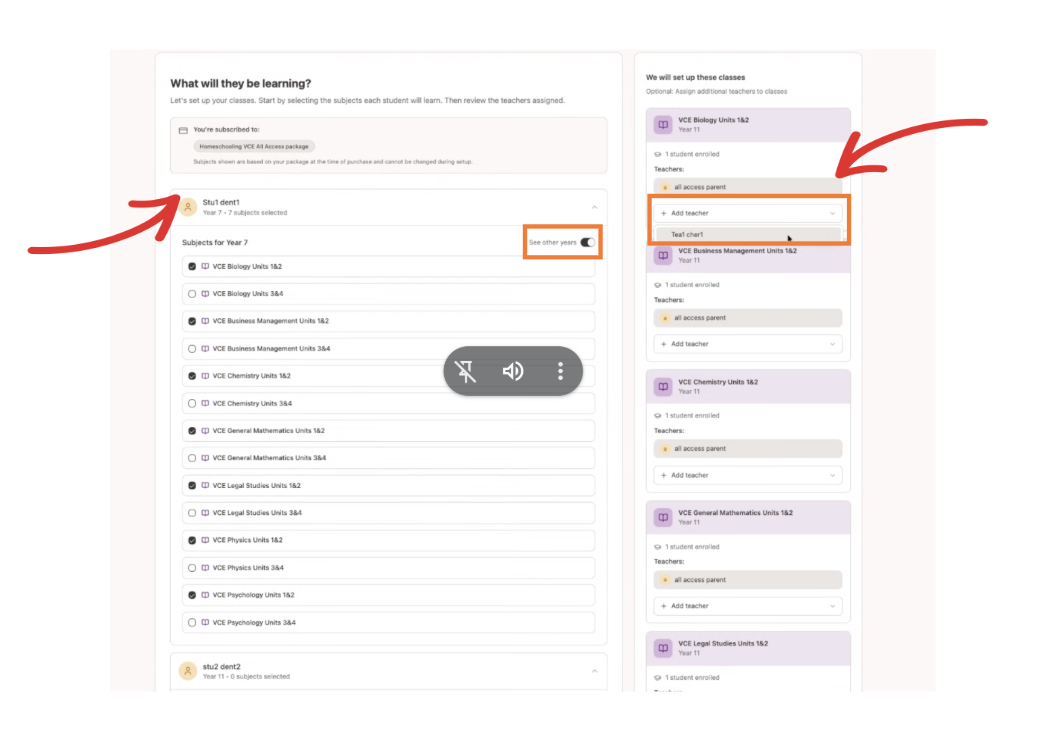Click the book icon on VCE Biology Units 1&2 card
Screen dimensions: 1040x748
click(662, 123)
